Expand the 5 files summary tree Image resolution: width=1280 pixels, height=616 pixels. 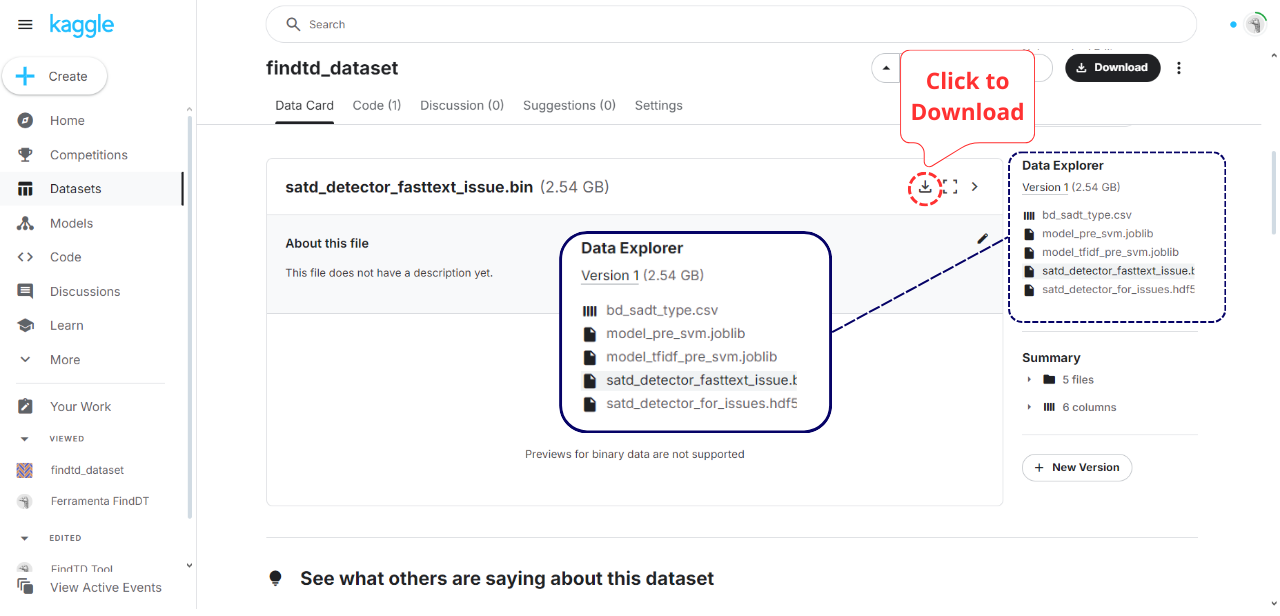[1029, 380]
